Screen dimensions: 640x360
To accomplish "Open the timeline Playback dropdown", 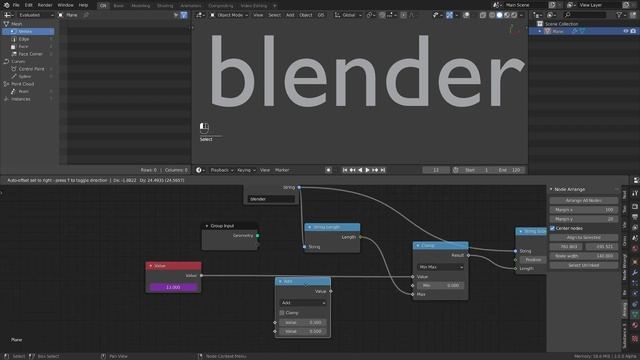I will click(222, 170).
